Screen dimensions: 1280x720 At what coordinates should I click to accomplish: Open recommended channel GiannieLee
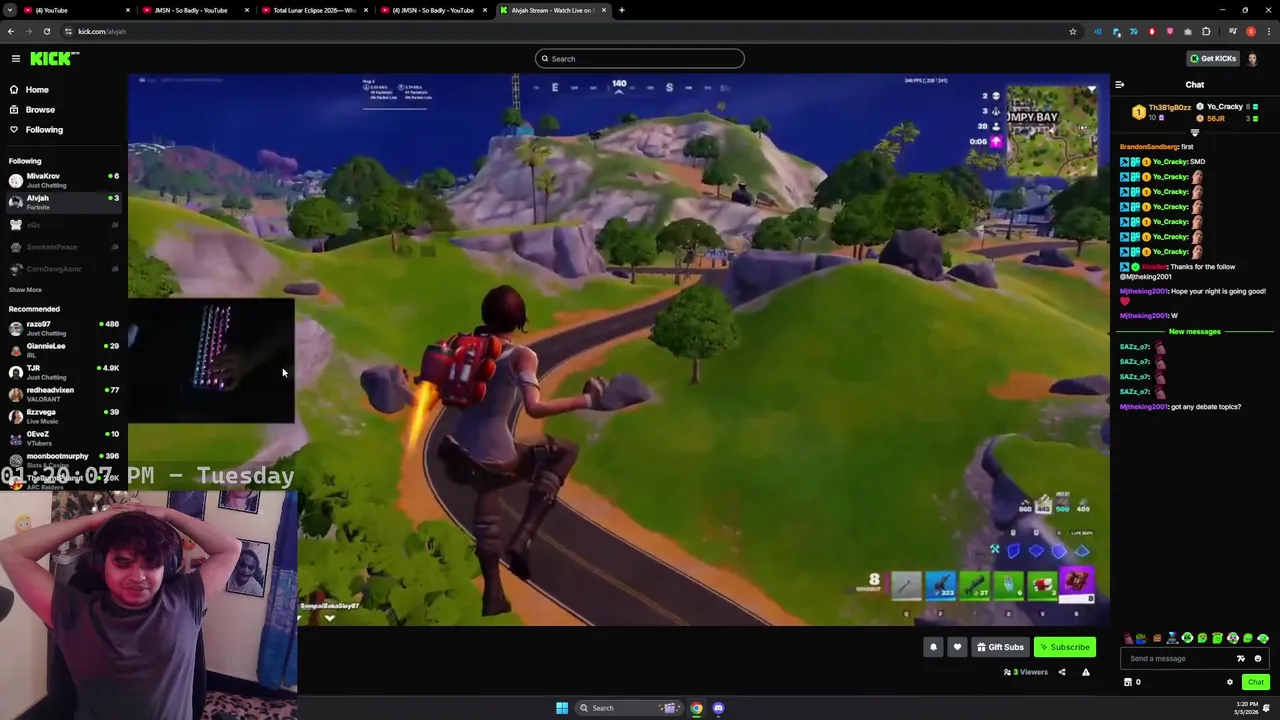[x=63, y=350]
